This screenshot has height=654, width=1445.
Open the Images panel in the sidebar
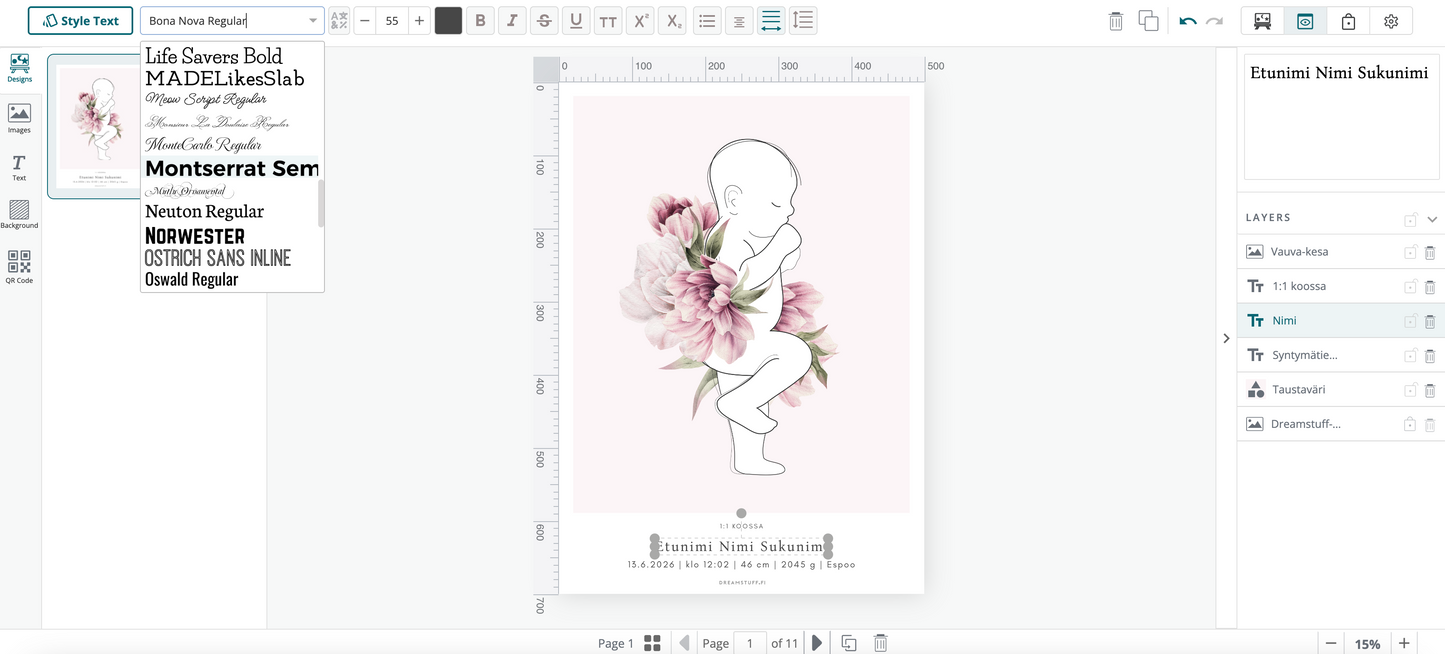coord(19,118)
